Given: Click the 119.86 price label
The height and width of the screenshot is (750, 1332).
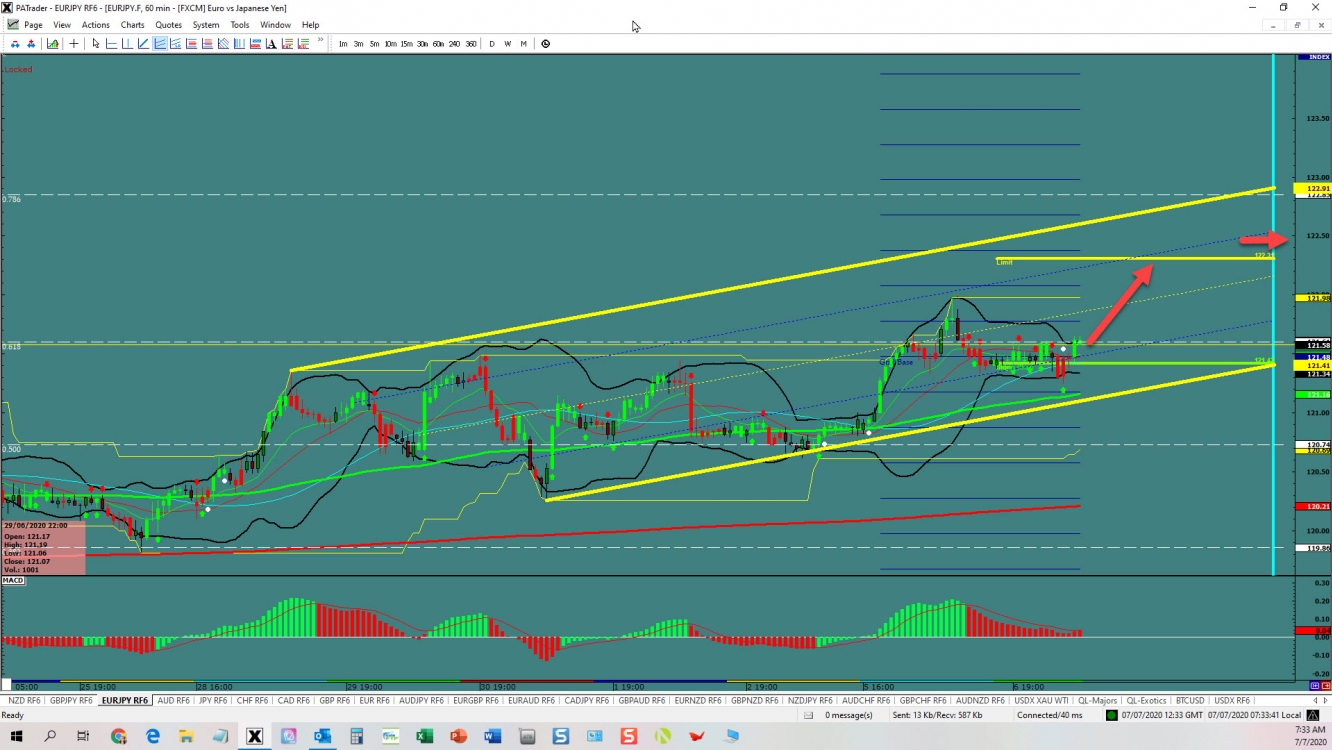Looking at the screenshot, I should [1311, 548].
